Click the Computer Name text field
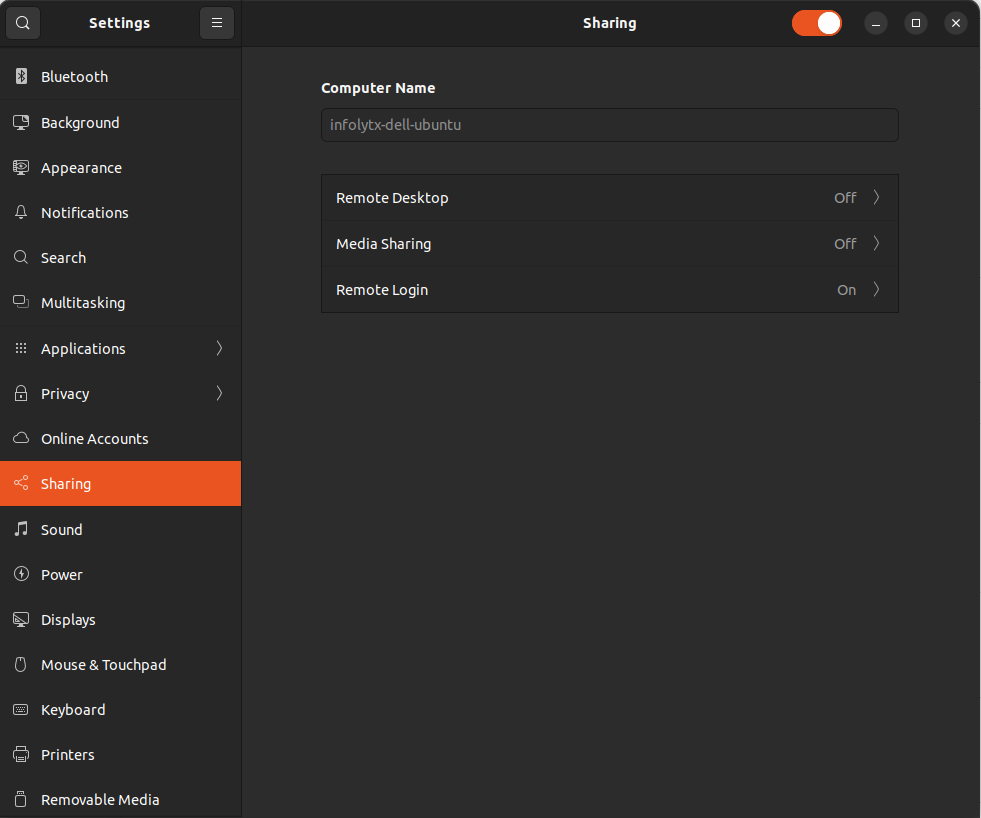 point(609,126)
